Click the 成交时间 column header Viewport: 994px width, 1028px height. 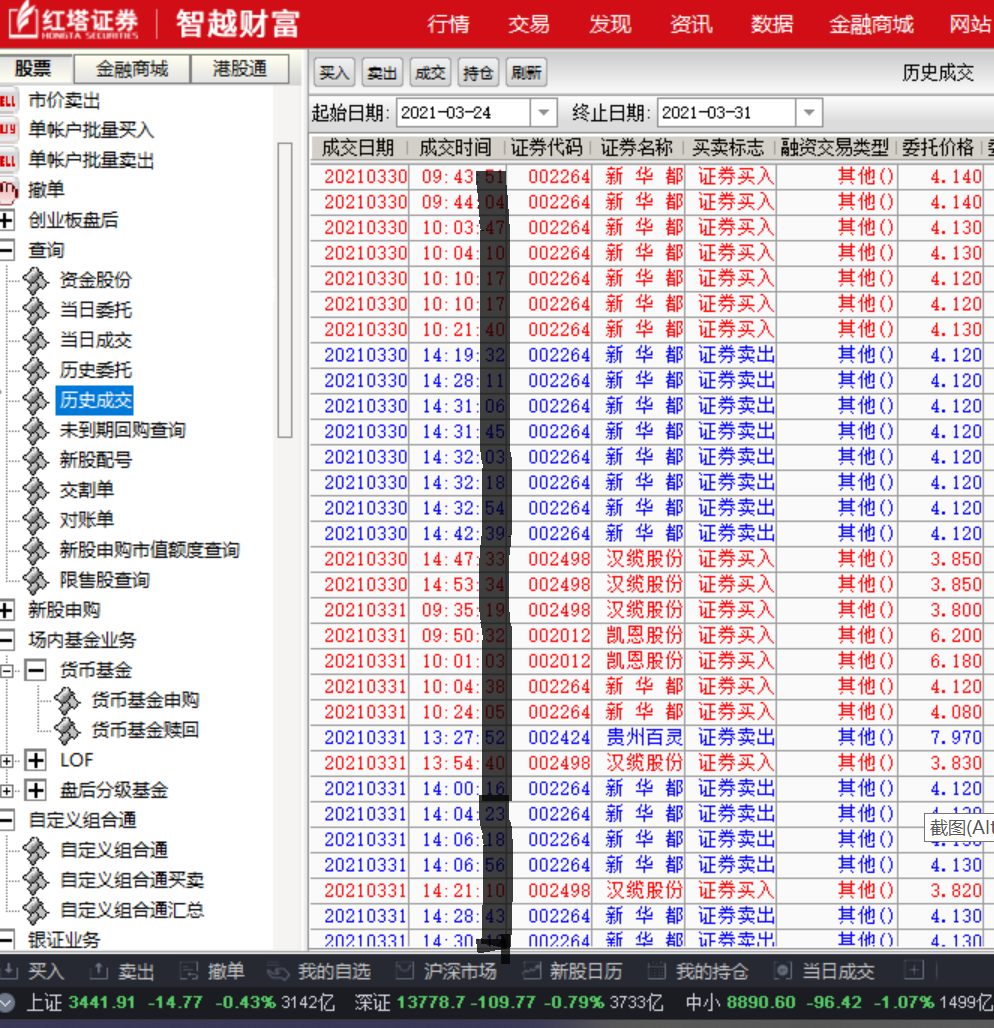[x=455, y=148]
